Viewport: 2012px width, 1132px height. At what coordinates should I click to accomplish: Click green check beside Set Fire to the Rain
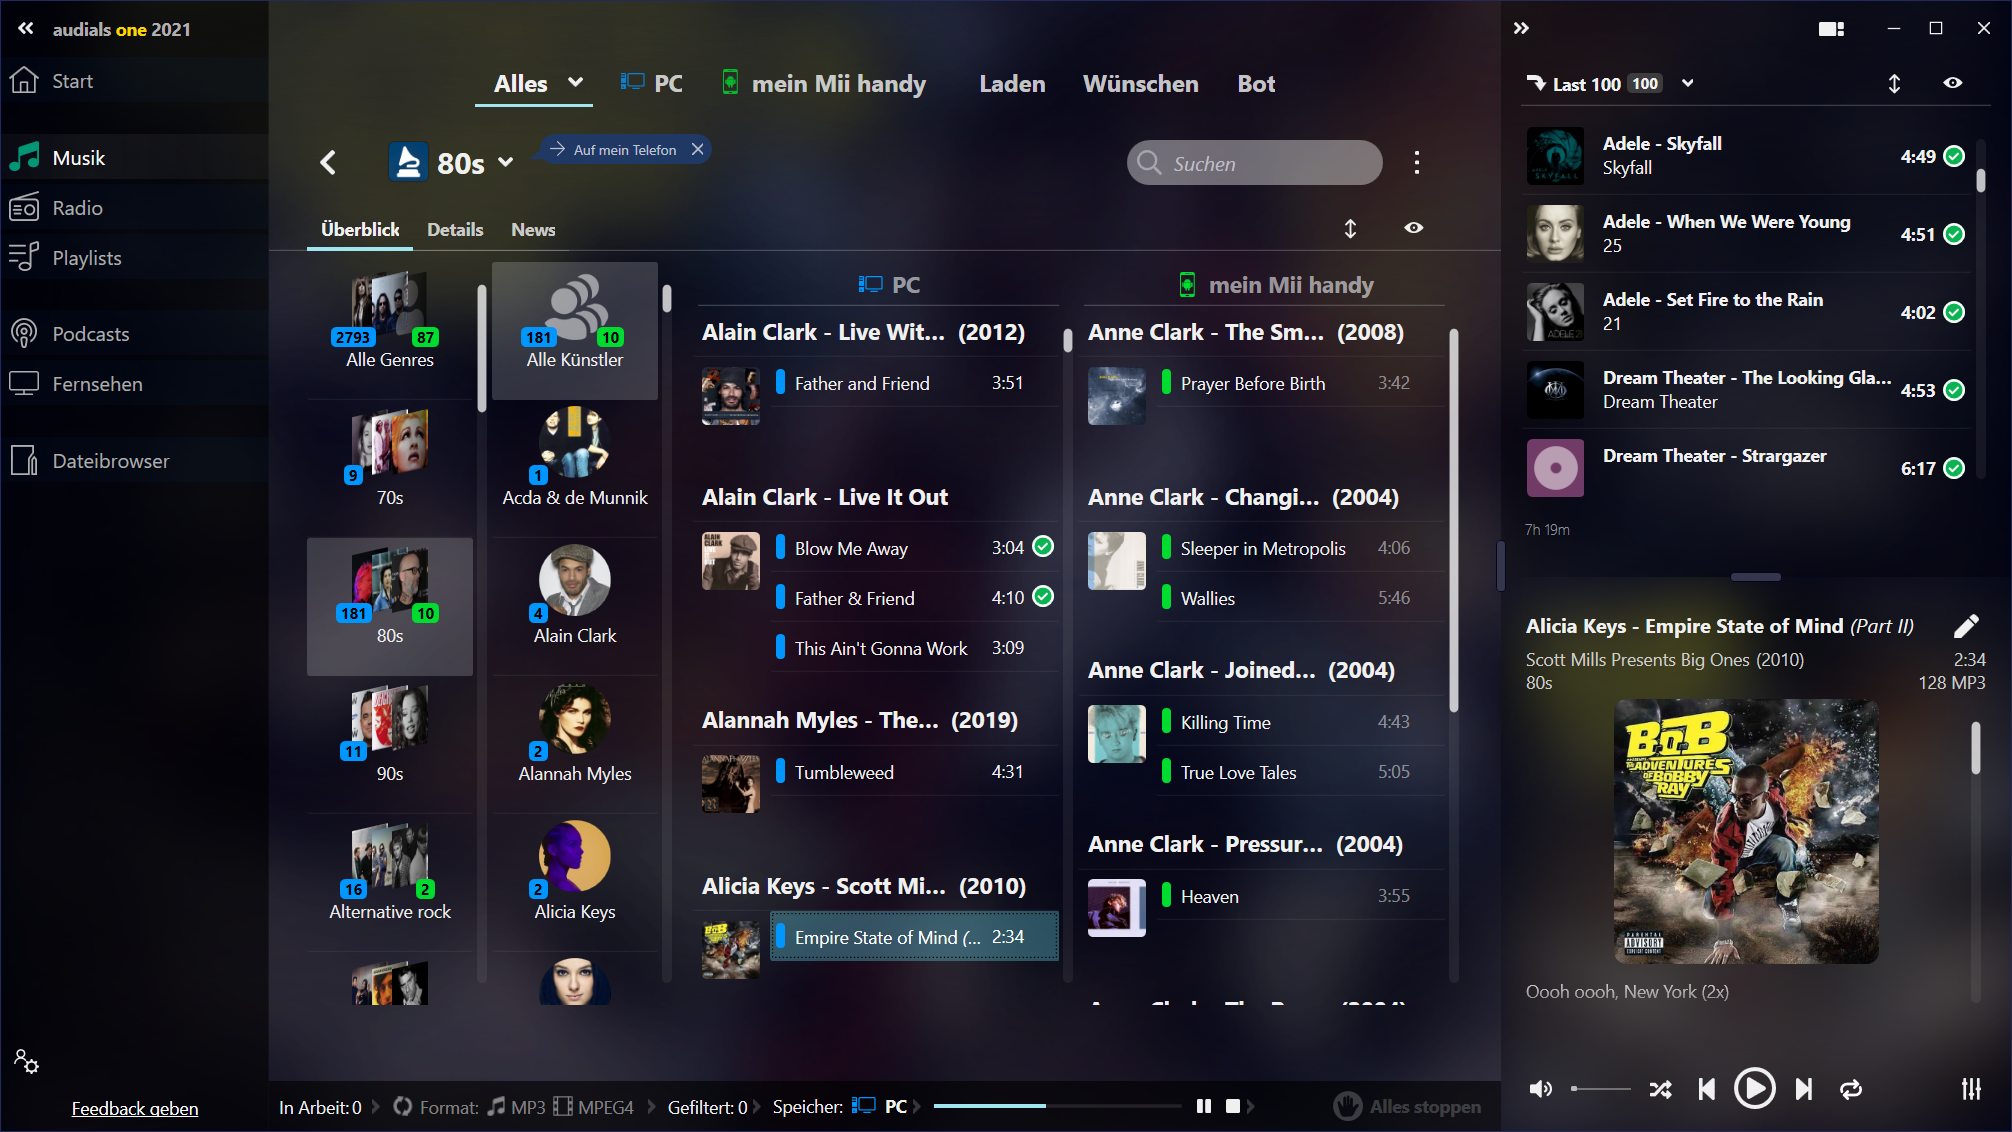coord(1955,312)
